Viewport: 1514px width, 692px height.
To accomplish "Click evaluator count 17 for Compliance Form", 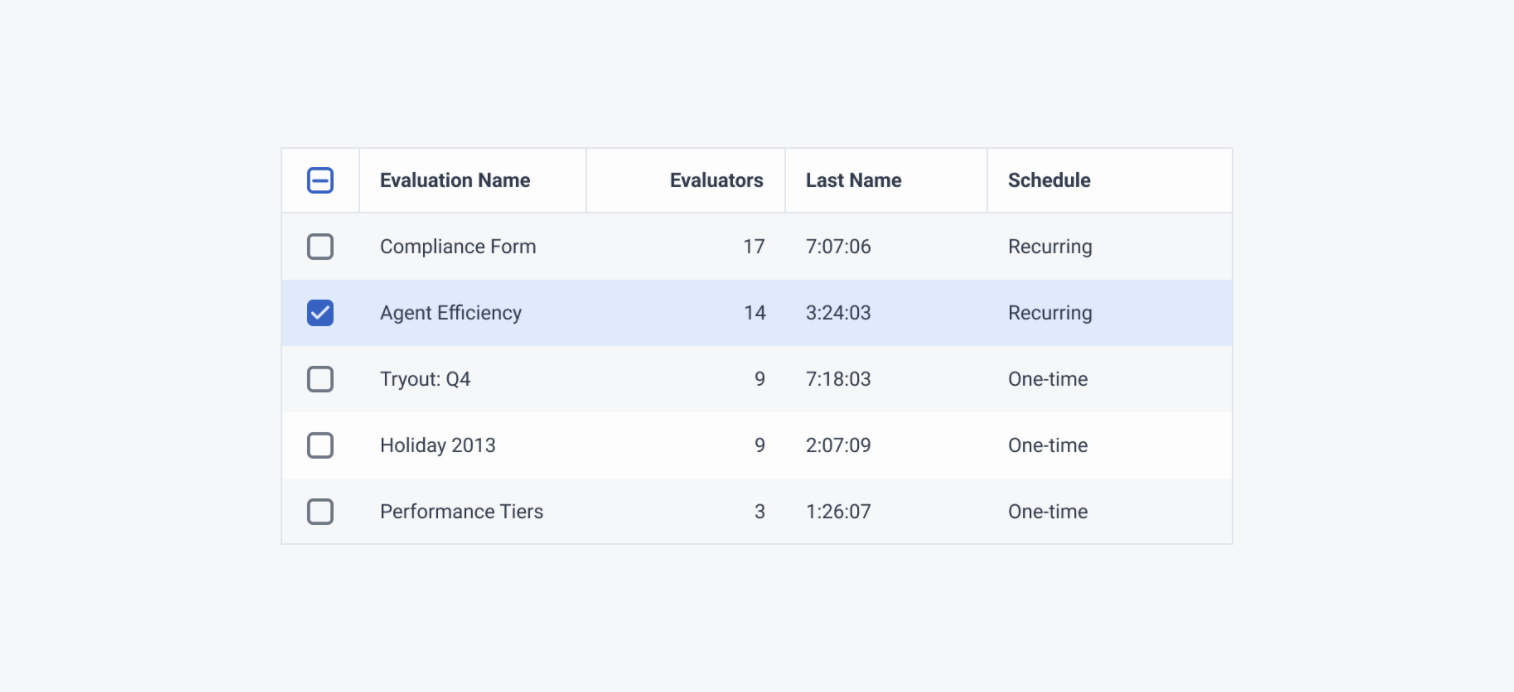I will click(754, 247).
